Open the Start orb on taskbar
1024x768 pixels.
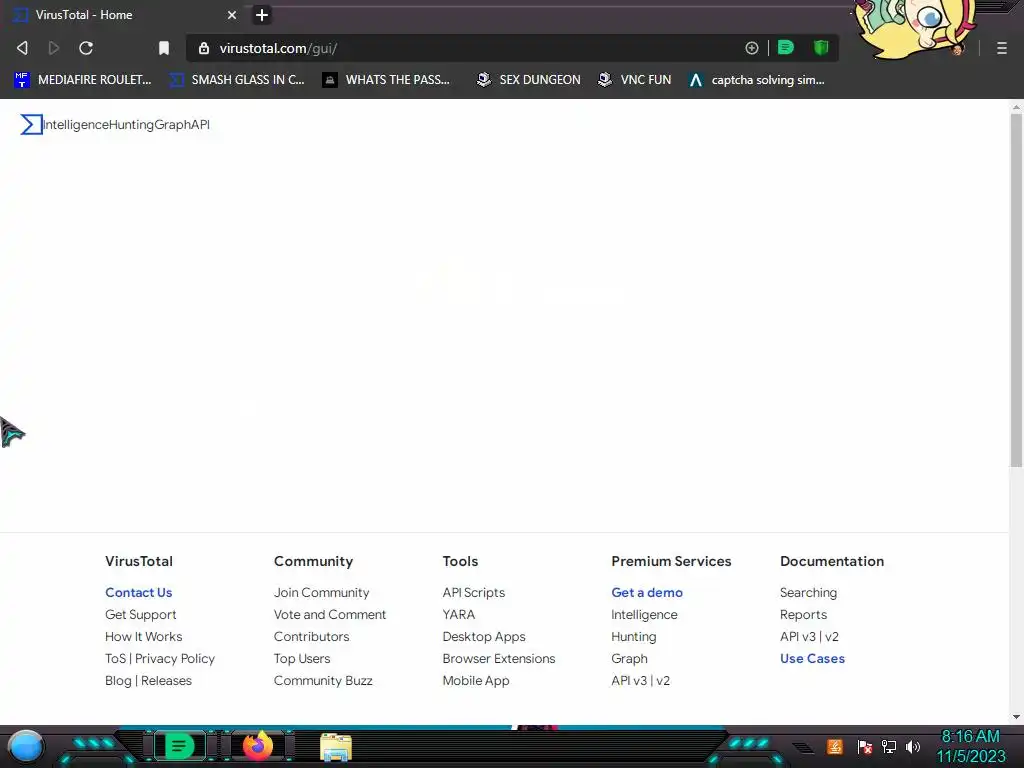click(25, 746)
